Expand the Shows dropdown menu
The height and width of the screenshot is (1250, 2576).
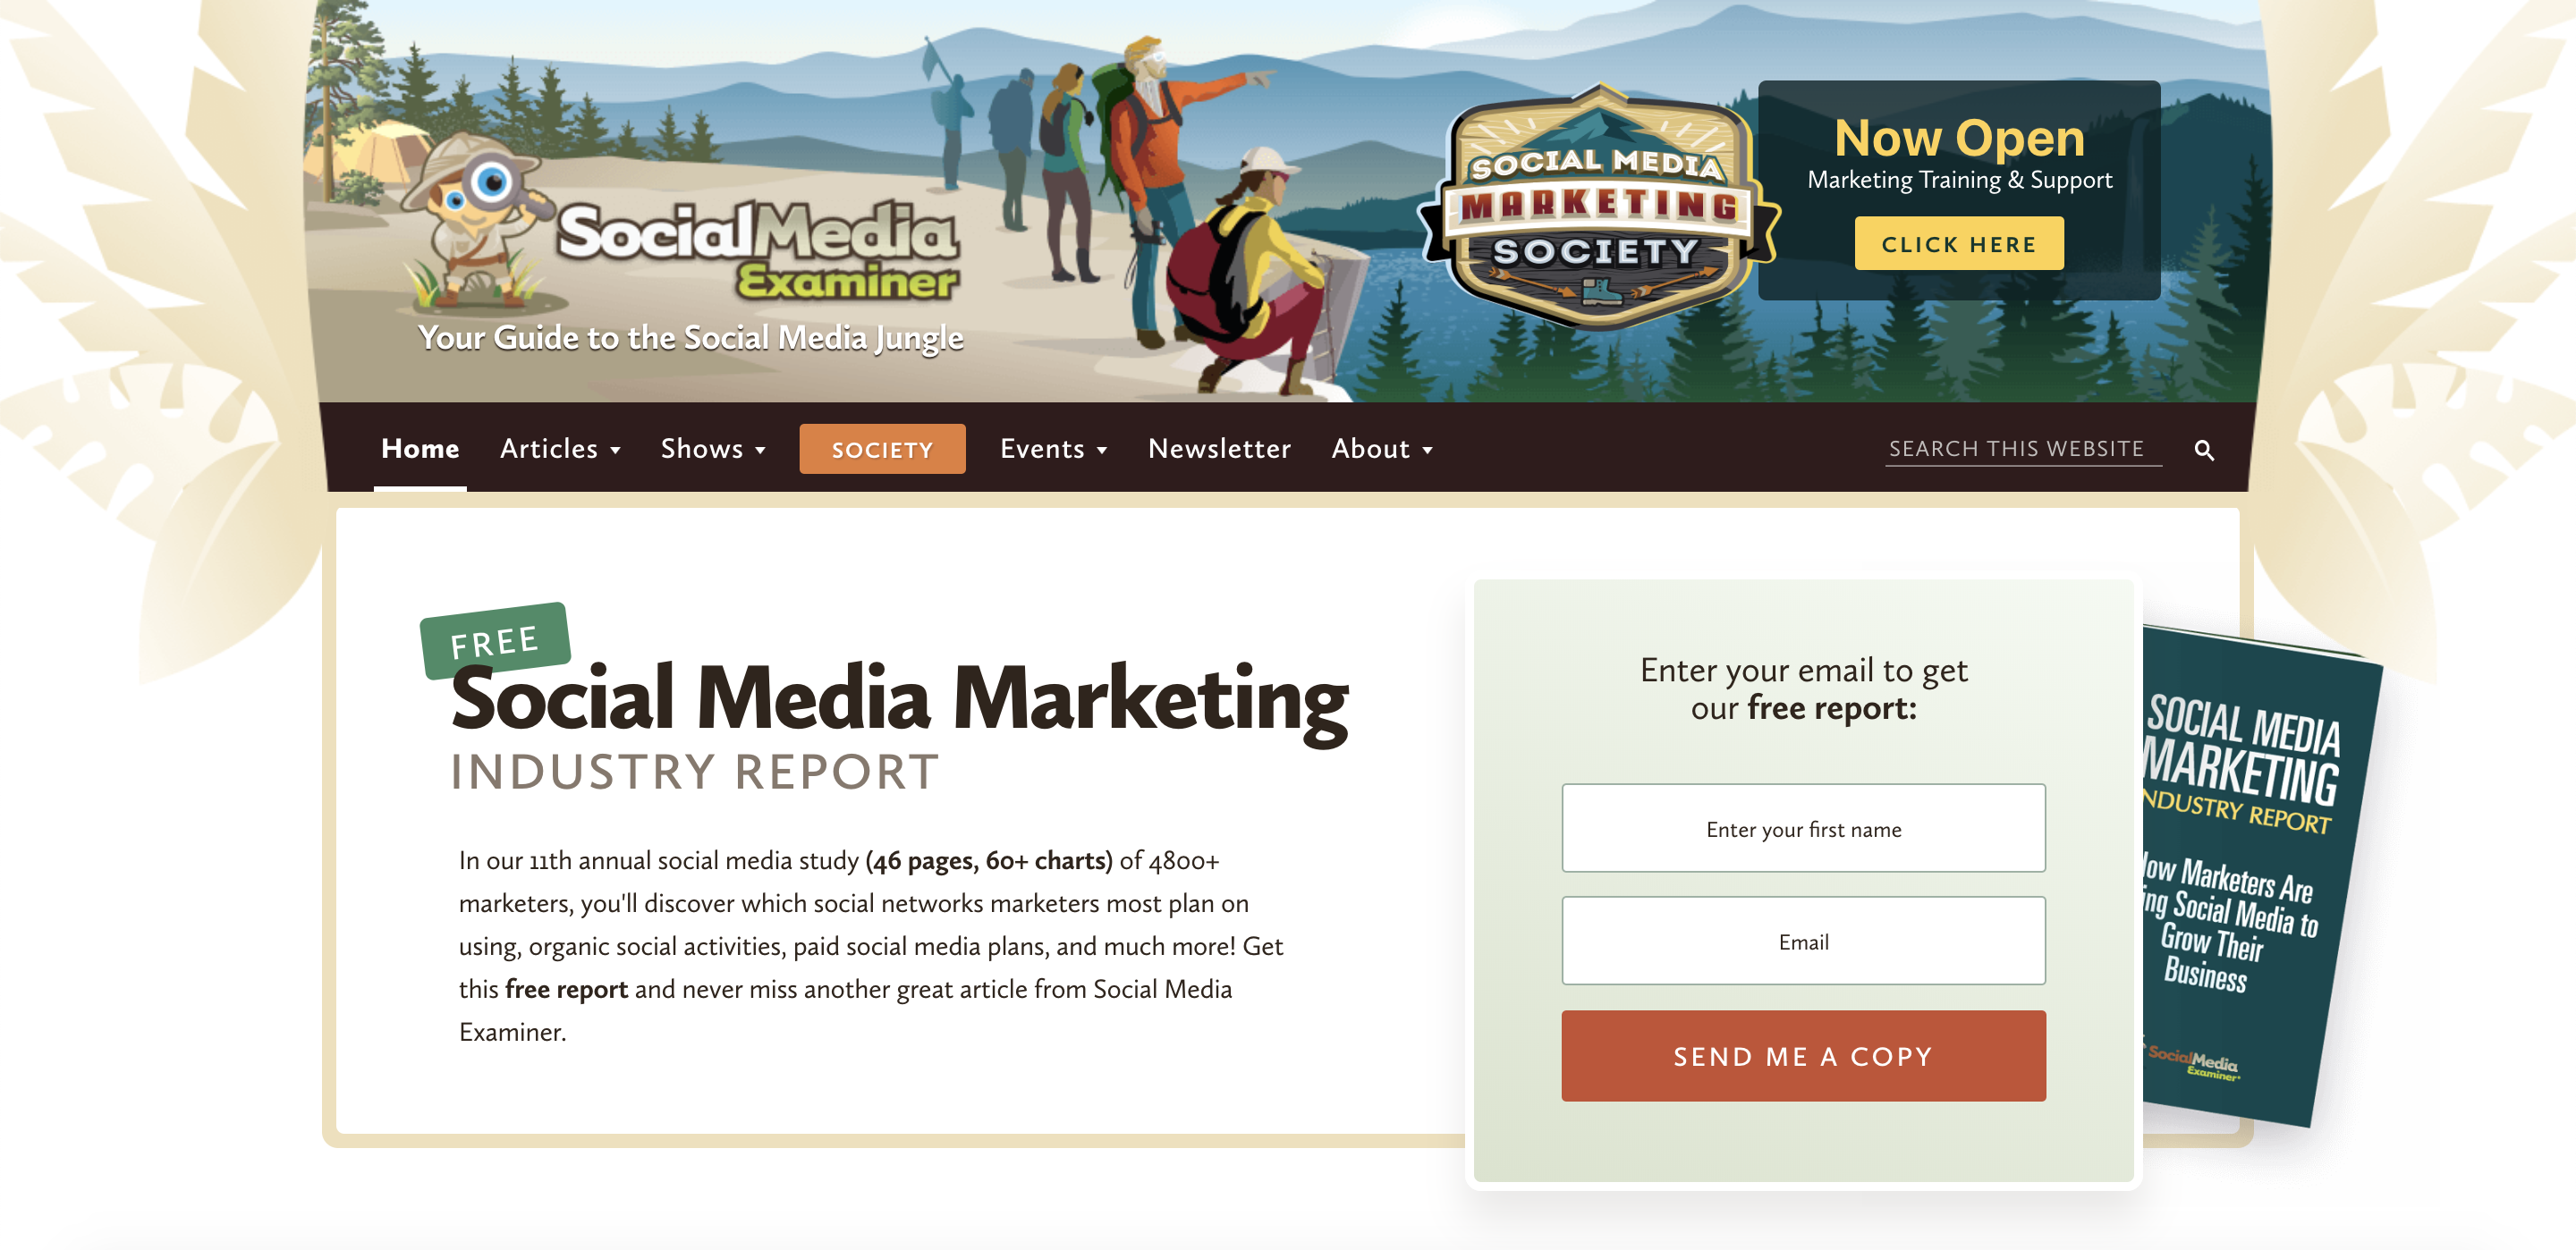pos(713,449)
